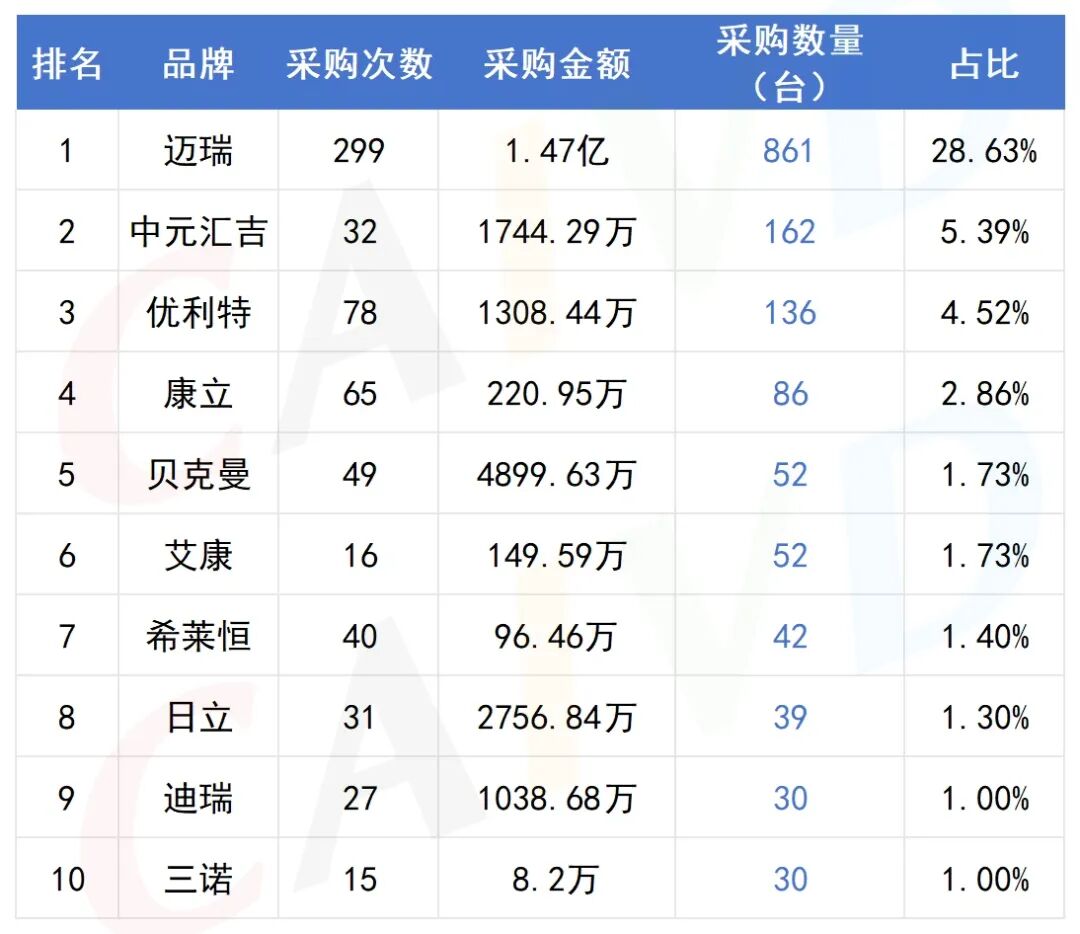Click purchase count 31

[x=360, y=718]
